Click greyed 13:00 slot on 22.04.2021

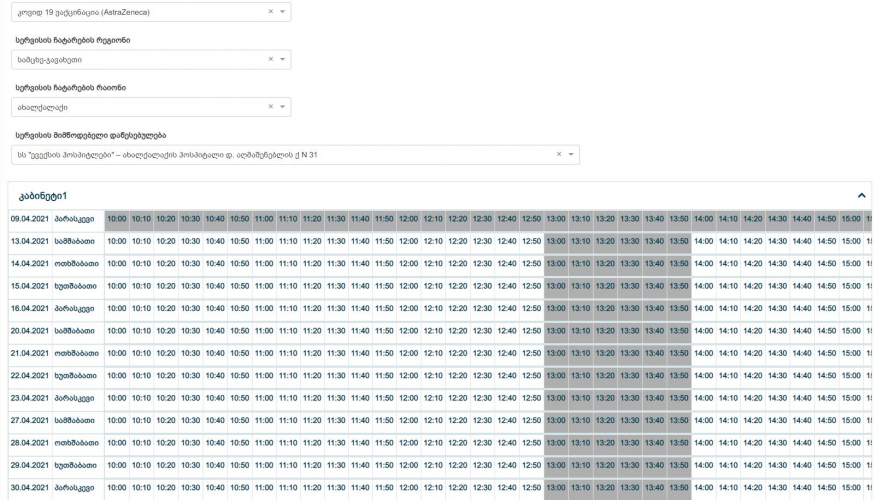point(556,376)
